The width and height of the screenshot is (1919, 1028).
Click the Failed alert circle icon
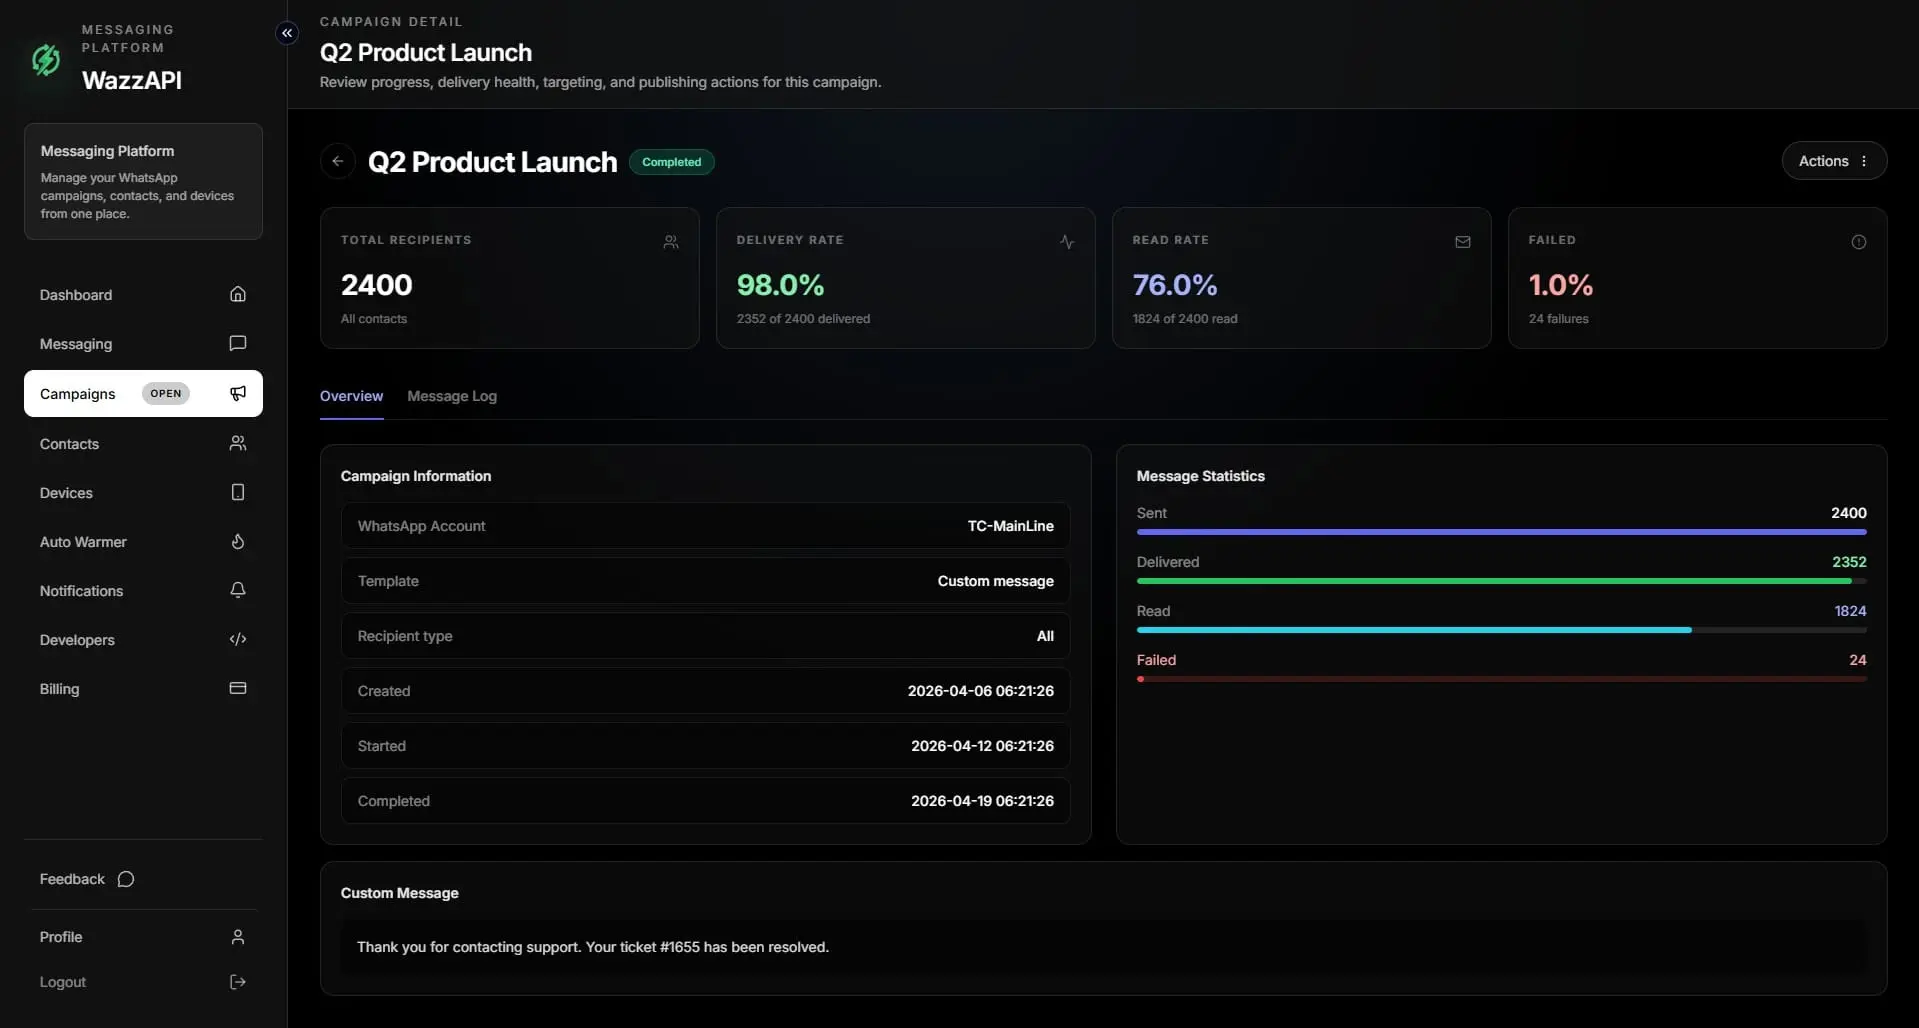point(1859,242)
